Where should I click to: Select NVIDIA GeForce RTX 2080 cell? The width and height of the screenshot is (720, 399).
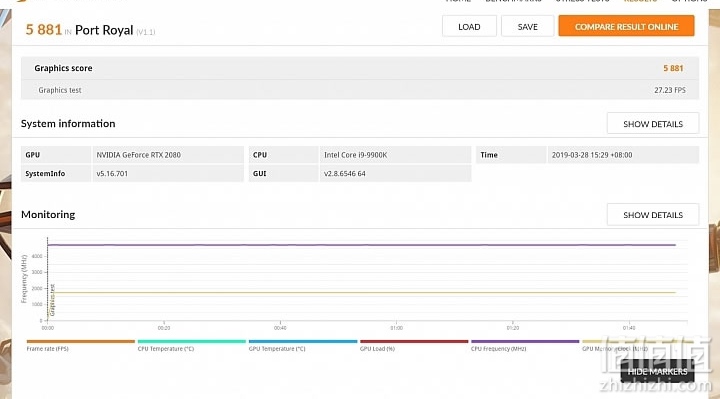point(168,155)
